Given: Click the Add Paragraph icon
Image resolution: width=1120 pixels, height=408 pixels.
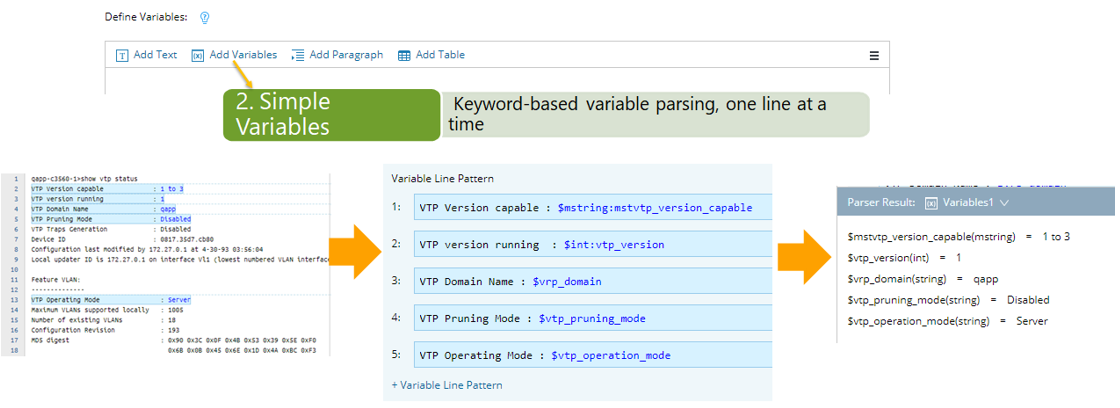Looking at the screenshot, I should point(298,55).
